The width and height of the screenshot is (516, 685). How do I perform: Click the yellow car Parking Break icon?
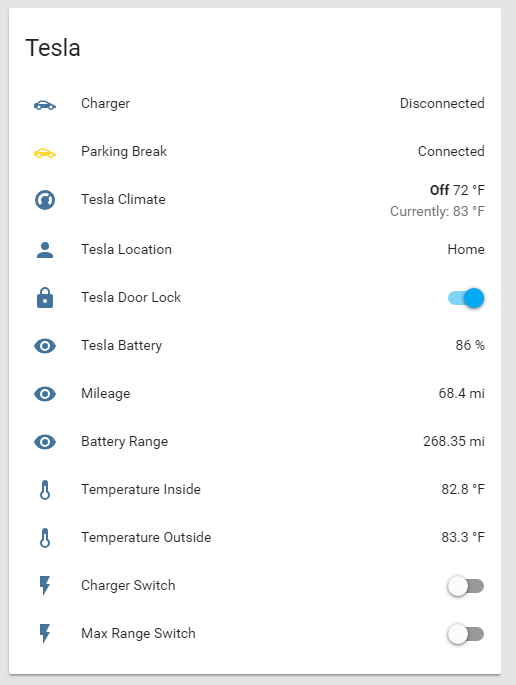[x=45, y=153]
